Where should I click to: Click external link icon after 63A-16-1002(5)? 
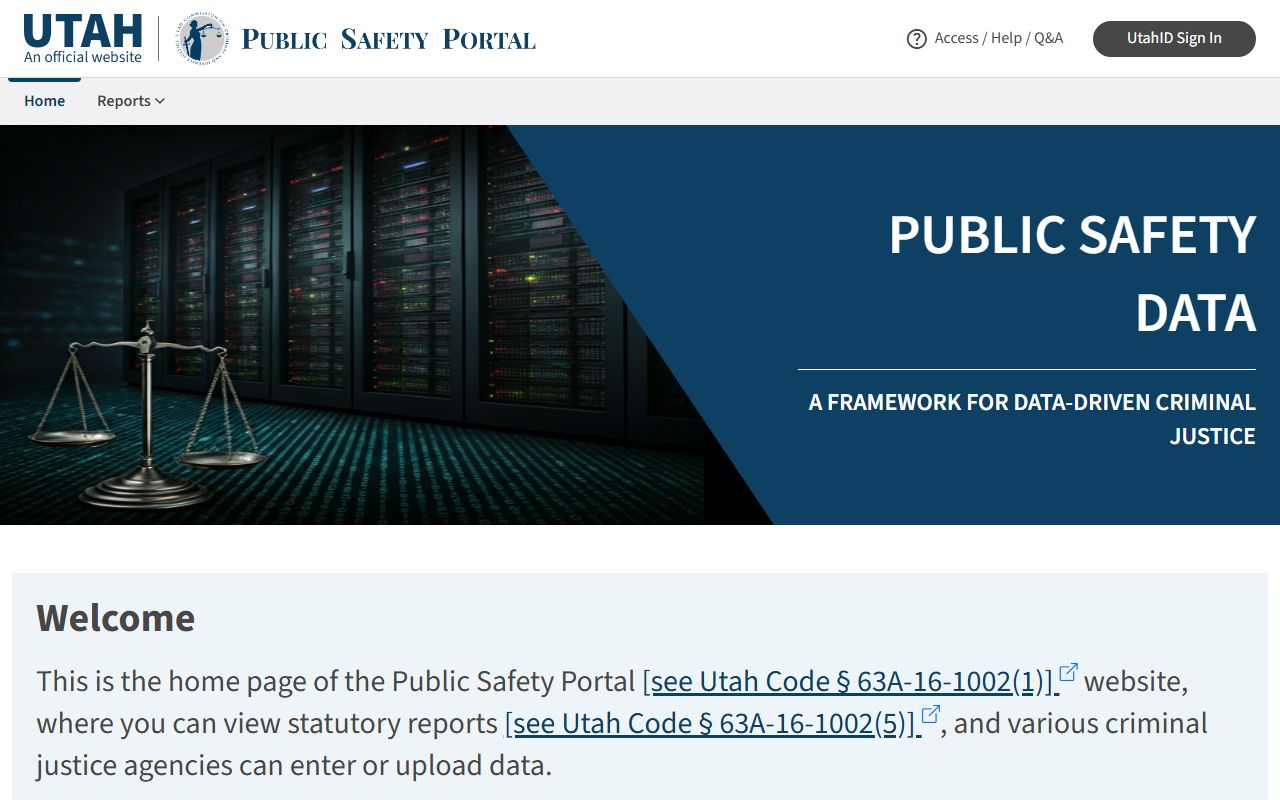pos(931,714)
